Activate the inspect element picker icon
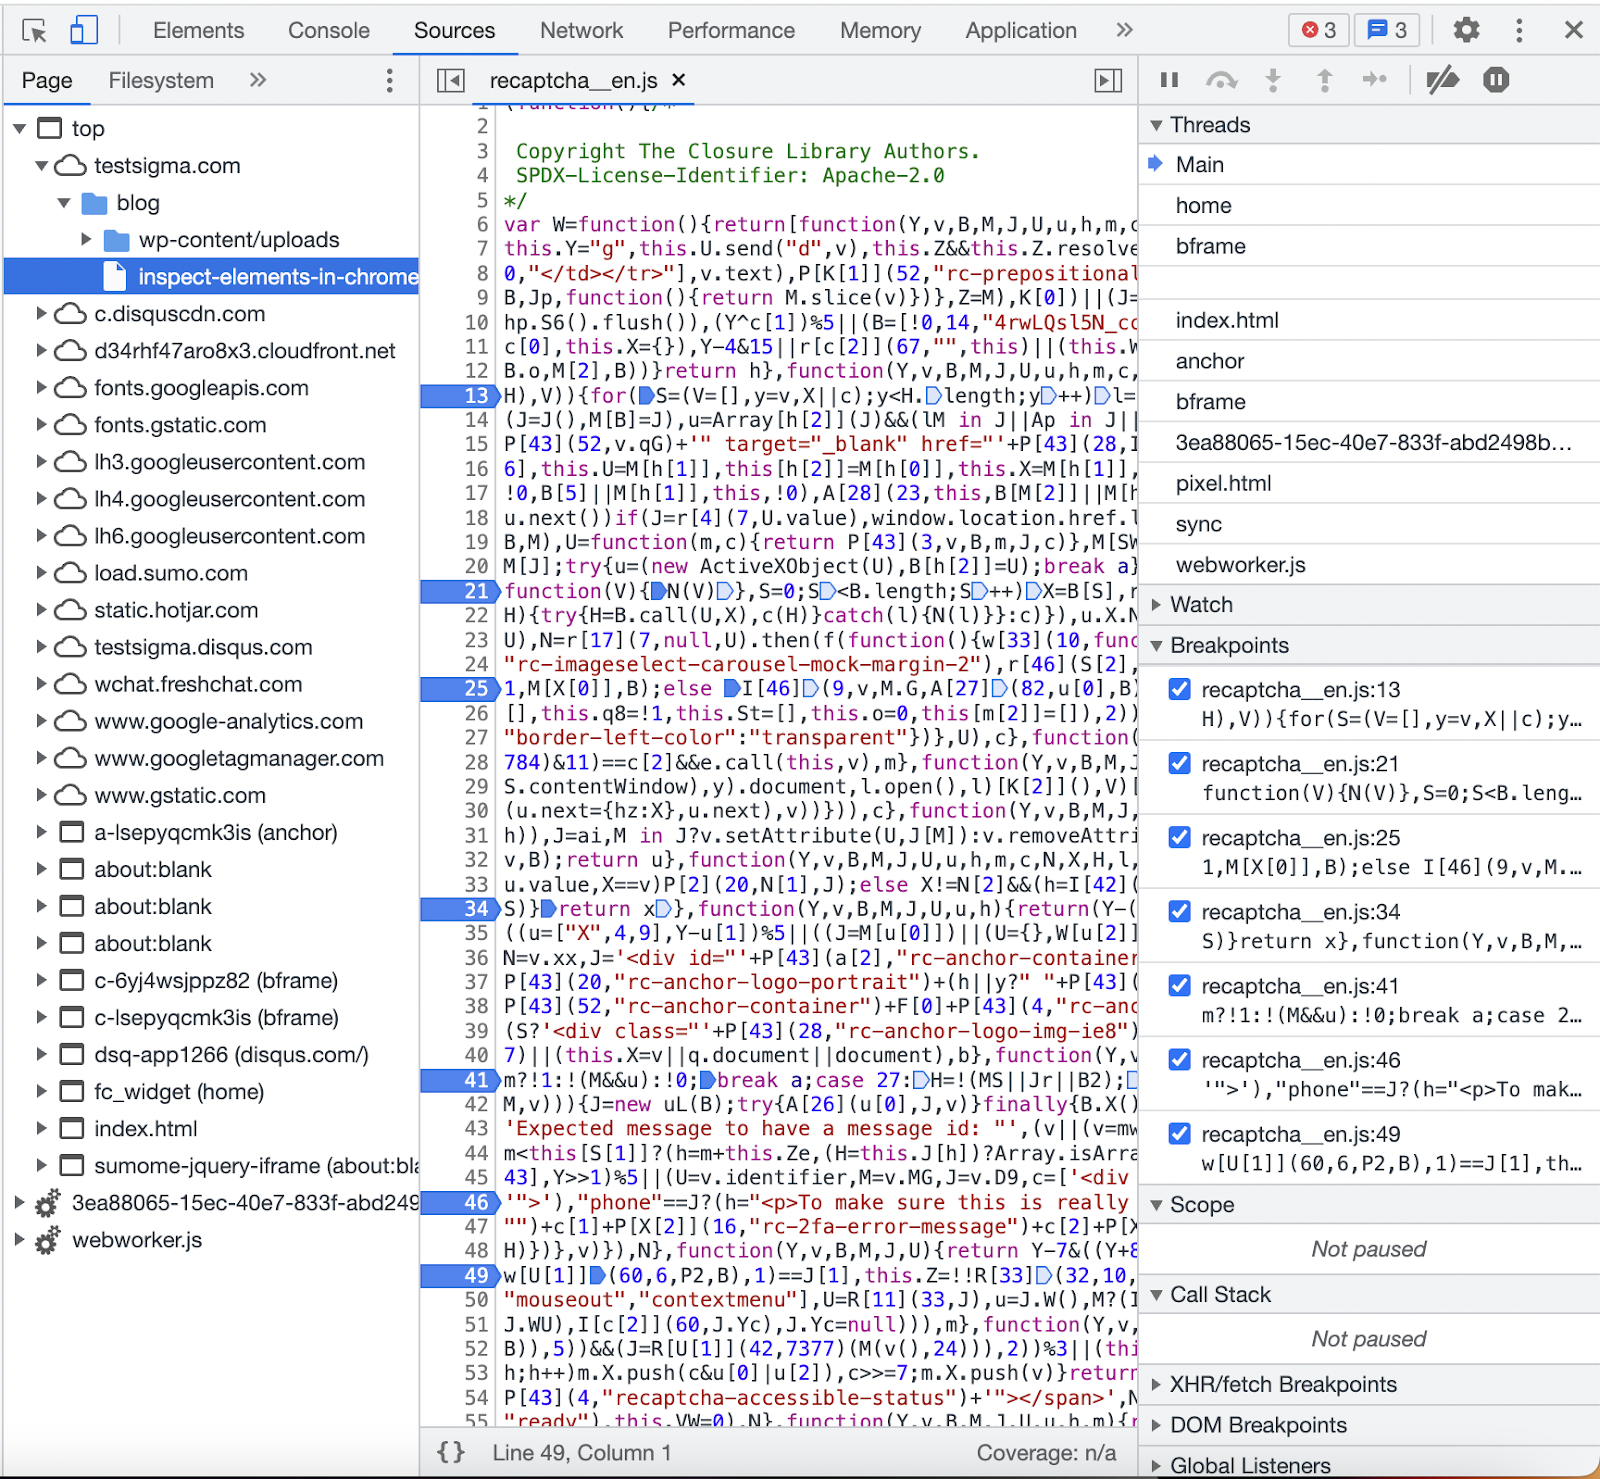 pos(34,31)
